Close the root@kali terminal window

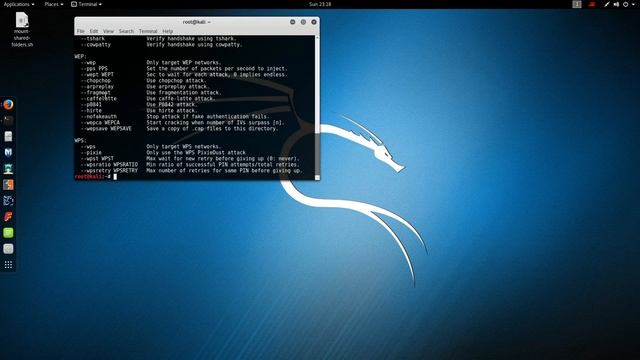(314, 22)
